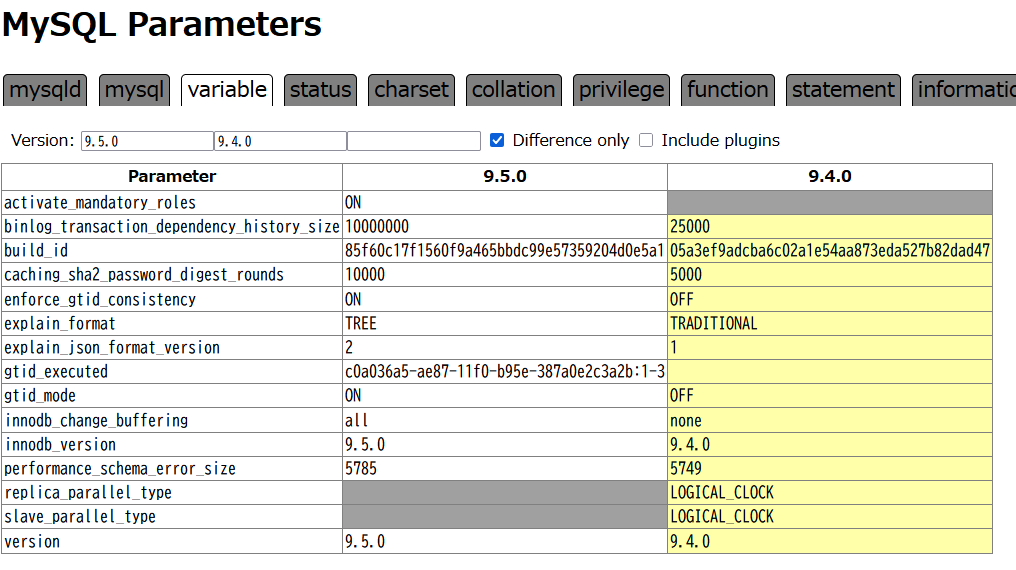Open the privilege tab
The height and width of the screenshot is (570, 1016).
(x=621, y=89)
